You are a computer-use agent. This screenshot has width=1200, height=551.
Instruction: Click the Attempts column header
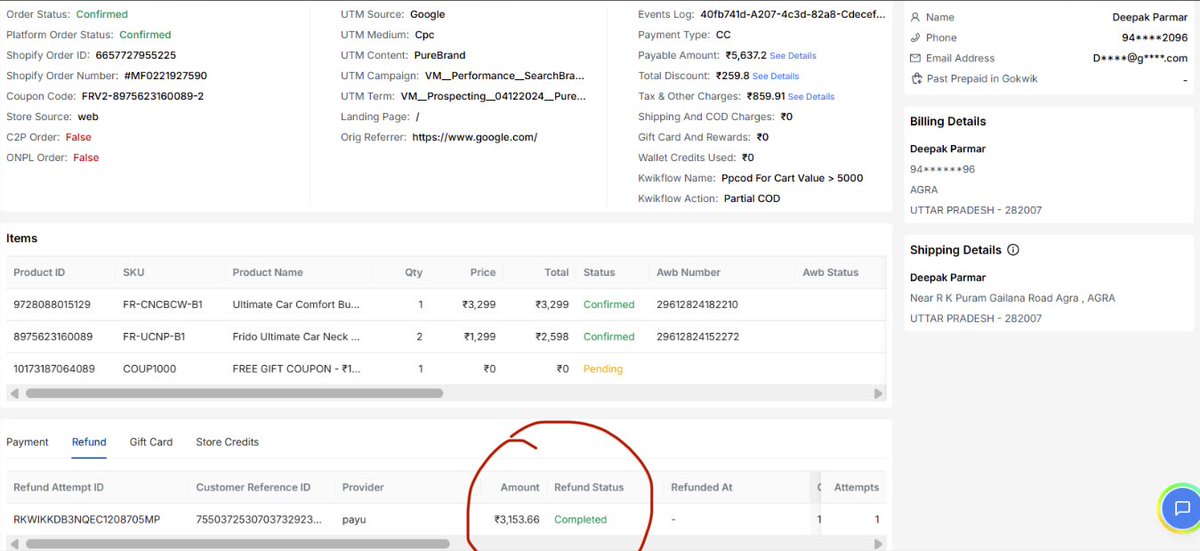856,487
